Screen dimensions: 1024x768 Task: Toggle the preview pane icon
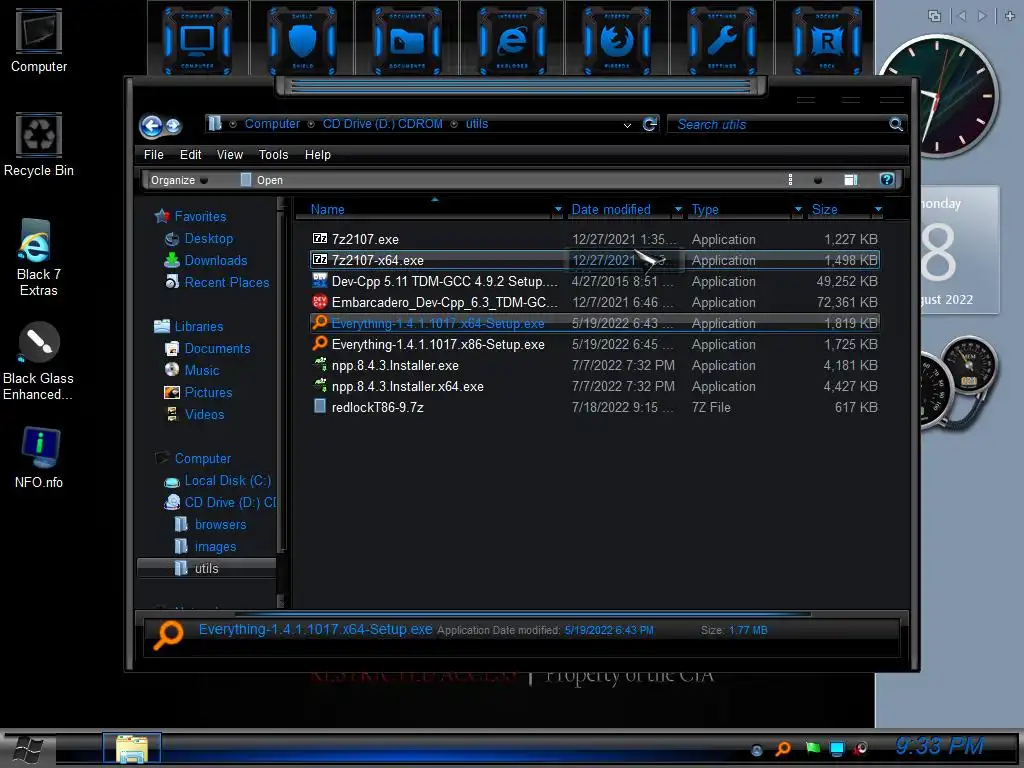pos(850,180)
